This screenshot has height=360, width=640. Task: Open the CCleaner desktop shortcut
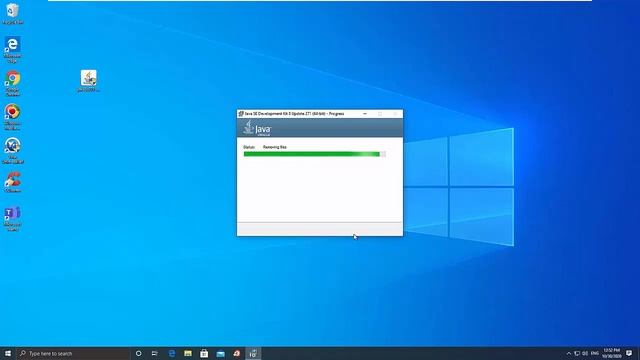(12, 182)
